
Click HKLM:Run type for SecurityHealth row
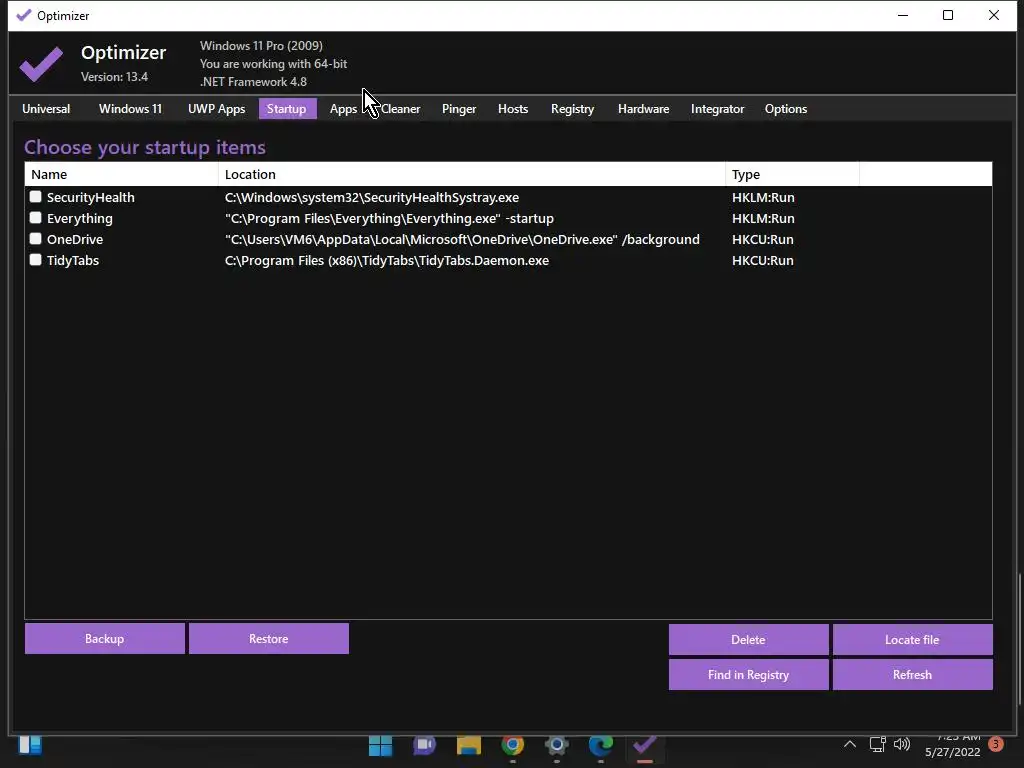(x=763, y=197)
